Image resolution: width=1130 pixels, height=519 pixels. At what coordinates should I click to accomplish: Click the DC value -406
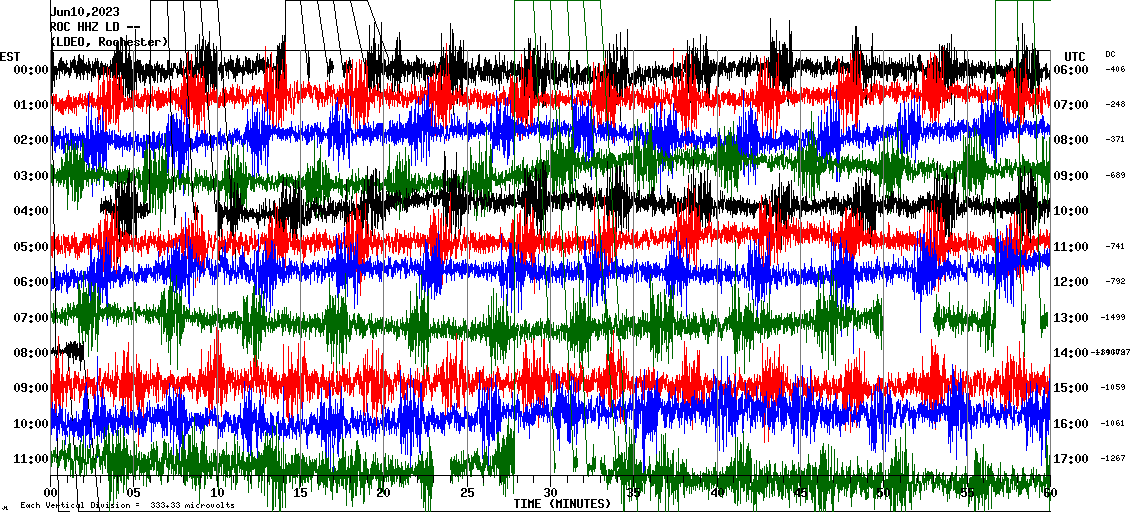1115,70
